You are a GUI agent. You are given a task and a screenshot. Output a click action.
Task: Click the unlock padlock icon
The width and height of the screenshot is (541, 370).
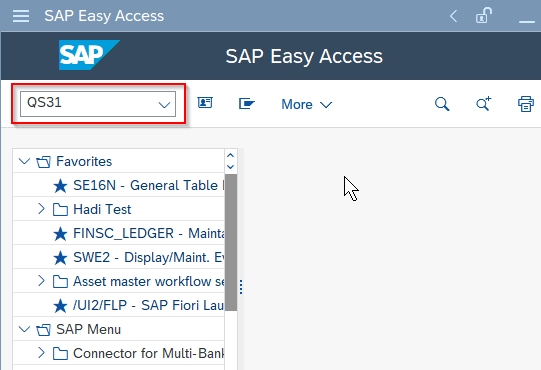pyautogui.click(x=484, y=16)
